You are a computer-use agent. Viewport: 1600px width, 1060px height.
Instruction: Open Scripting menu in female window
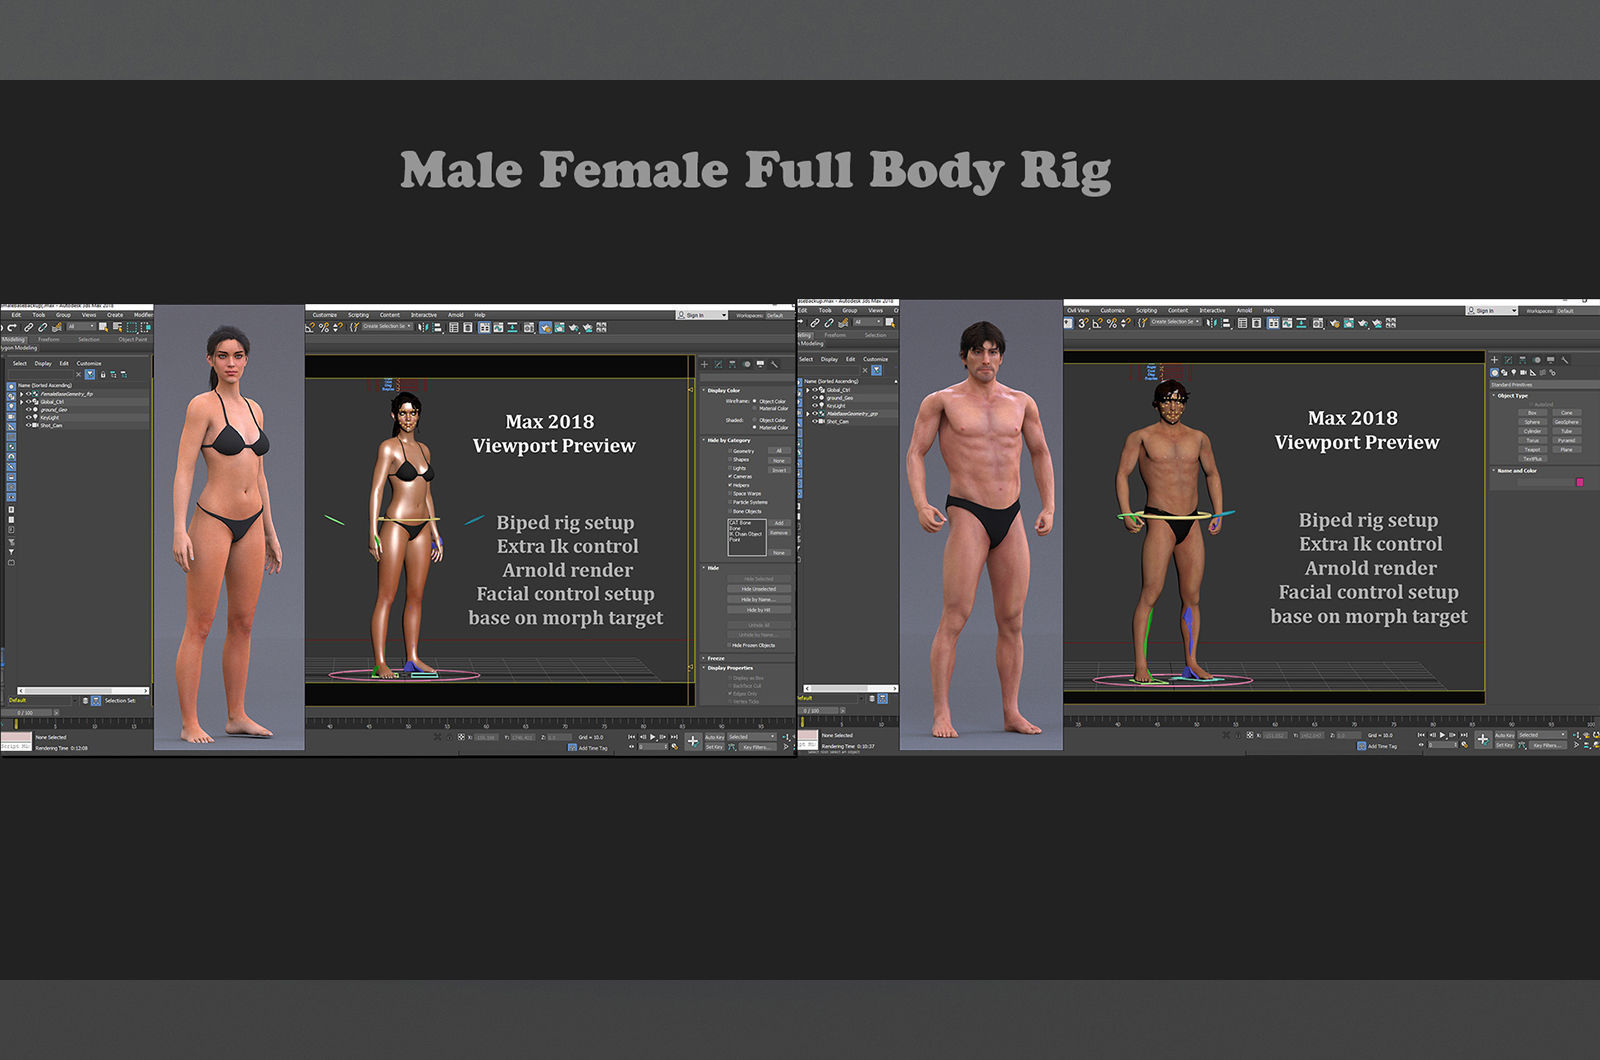(358, 315)
